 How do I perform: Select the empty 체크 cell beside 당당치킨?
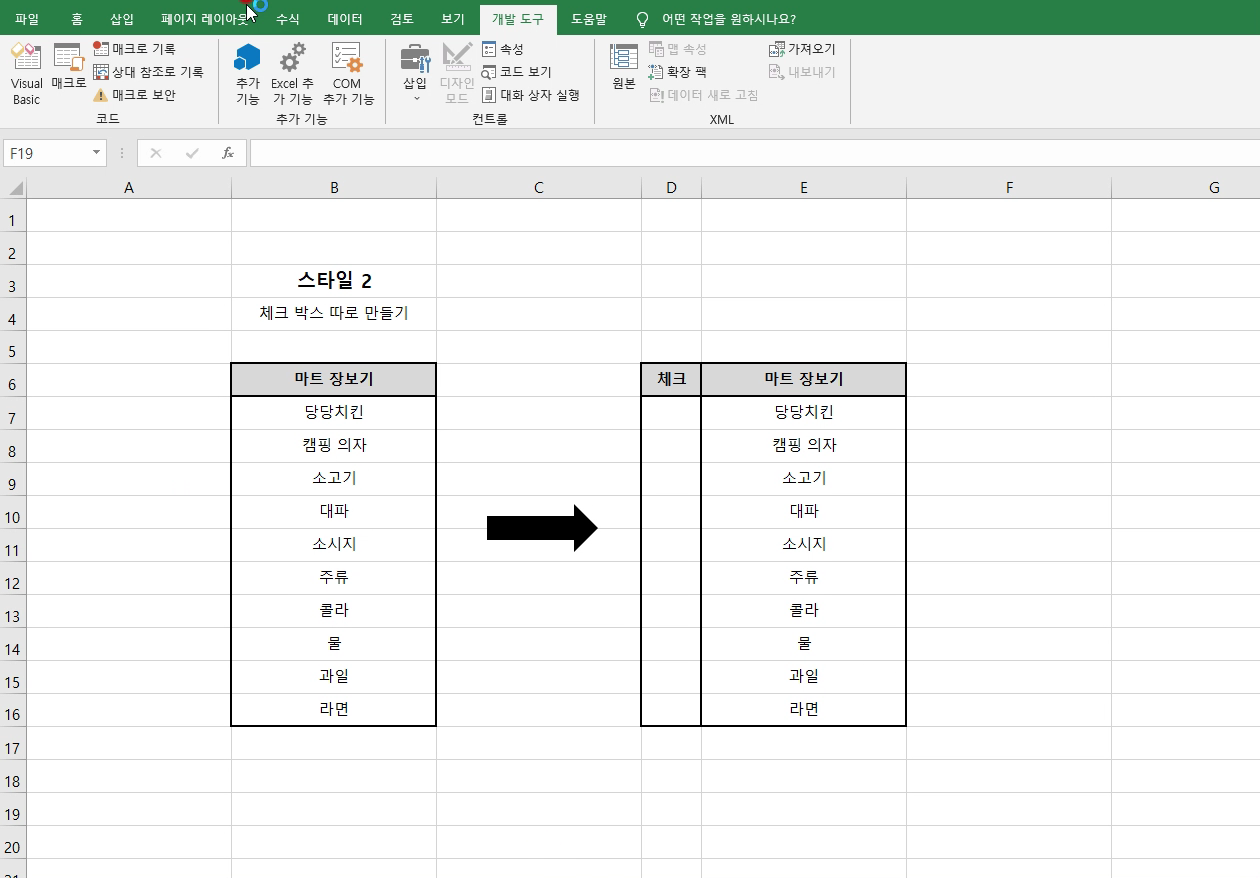coord(671,412)
